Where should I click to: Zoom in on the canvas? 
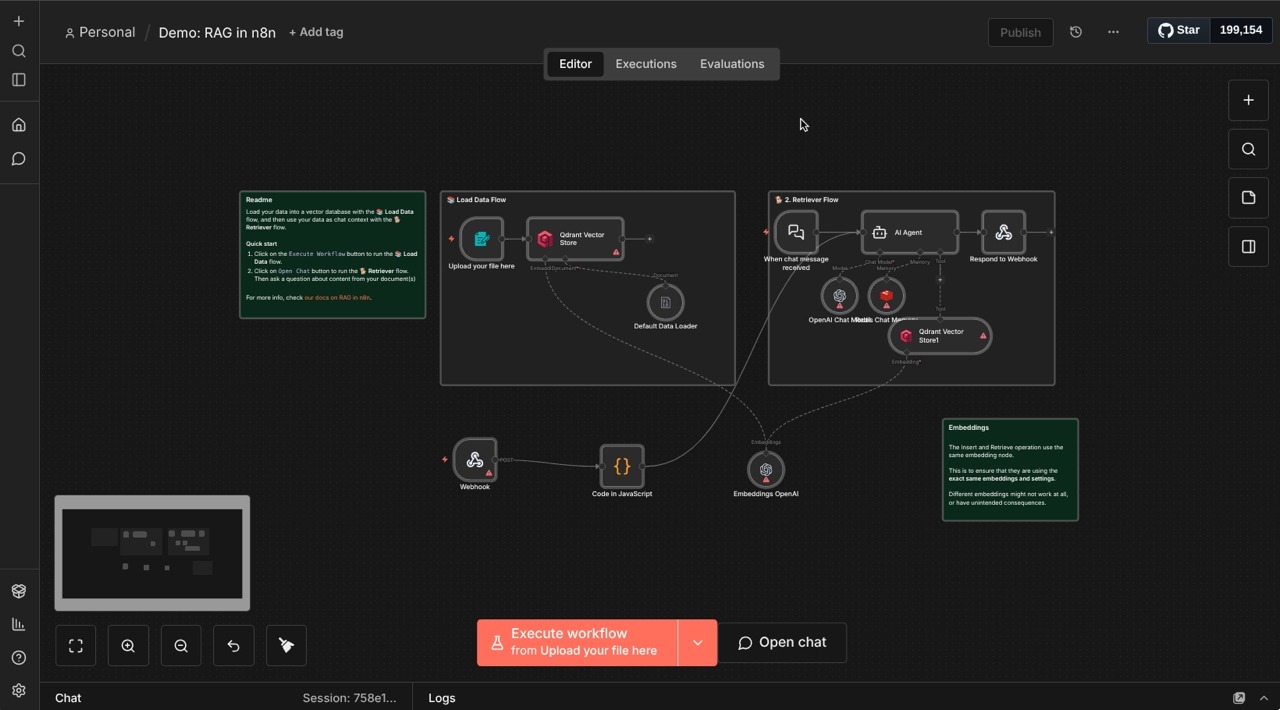tap(128, 646)
